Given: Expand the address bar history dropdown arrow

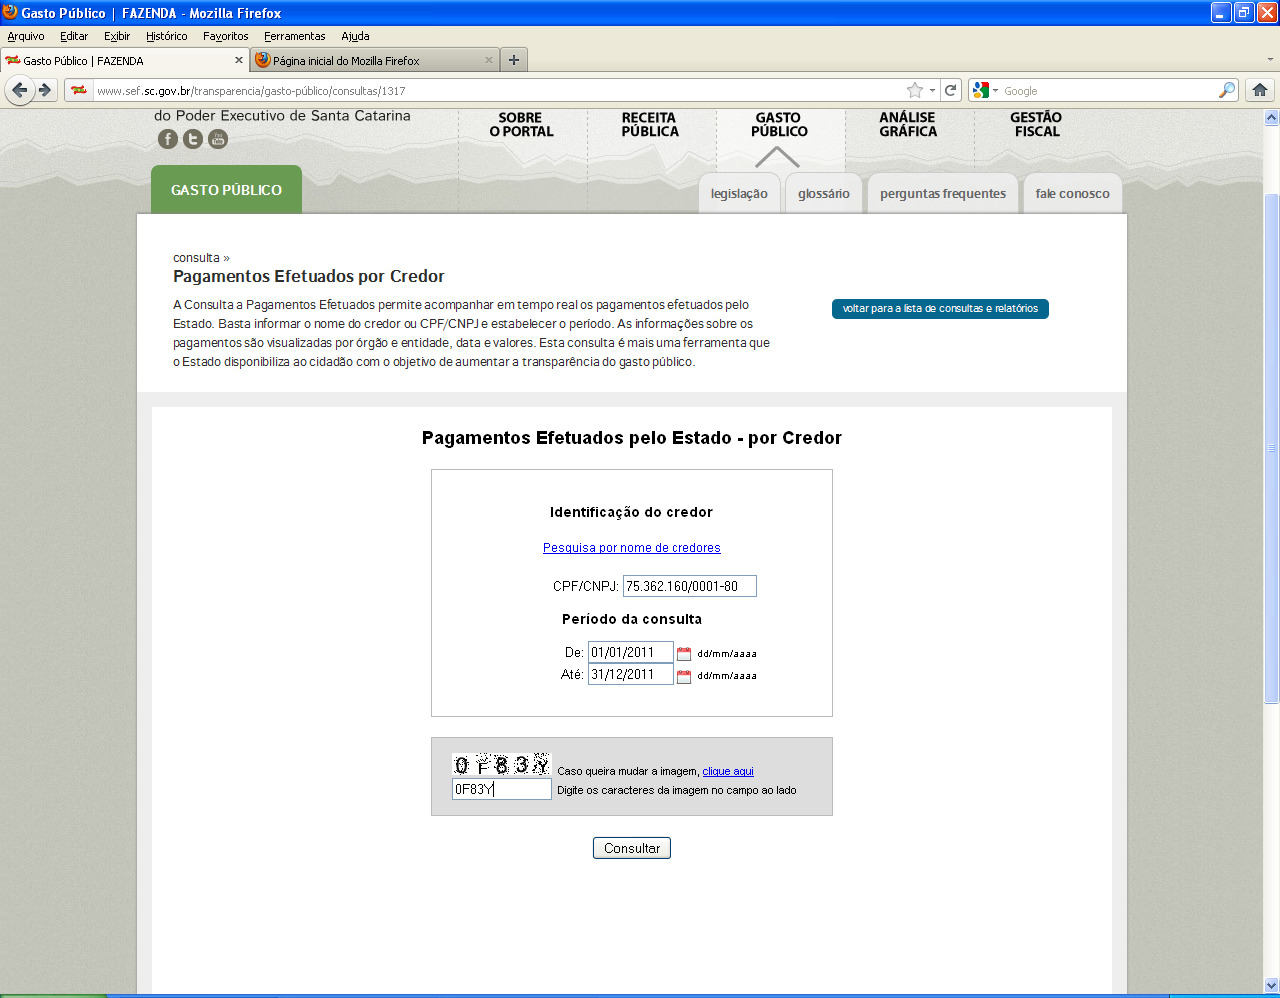Looking at the screenshot, I should pyautogui.click(x=933, y=90).
